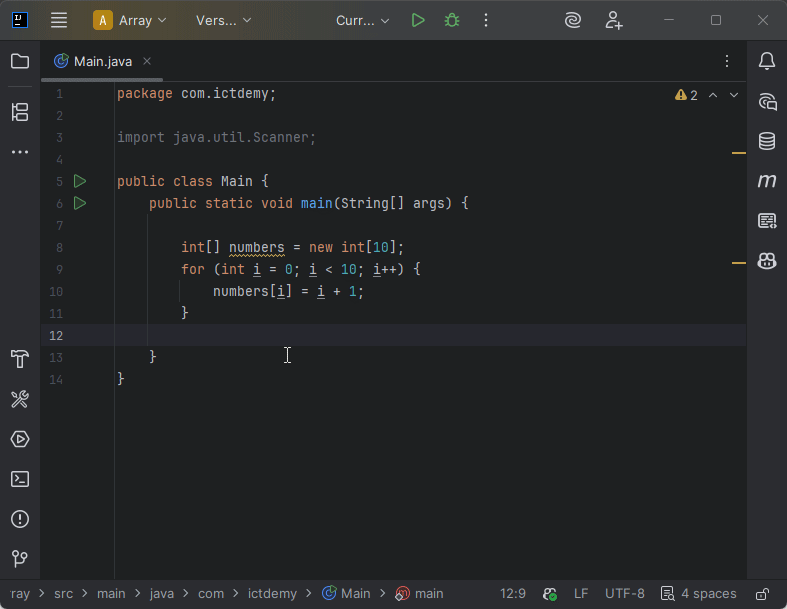Open the wrench and screwdriver tool window
This screenshot has width=787, height=609.
[x=20, y=399]
